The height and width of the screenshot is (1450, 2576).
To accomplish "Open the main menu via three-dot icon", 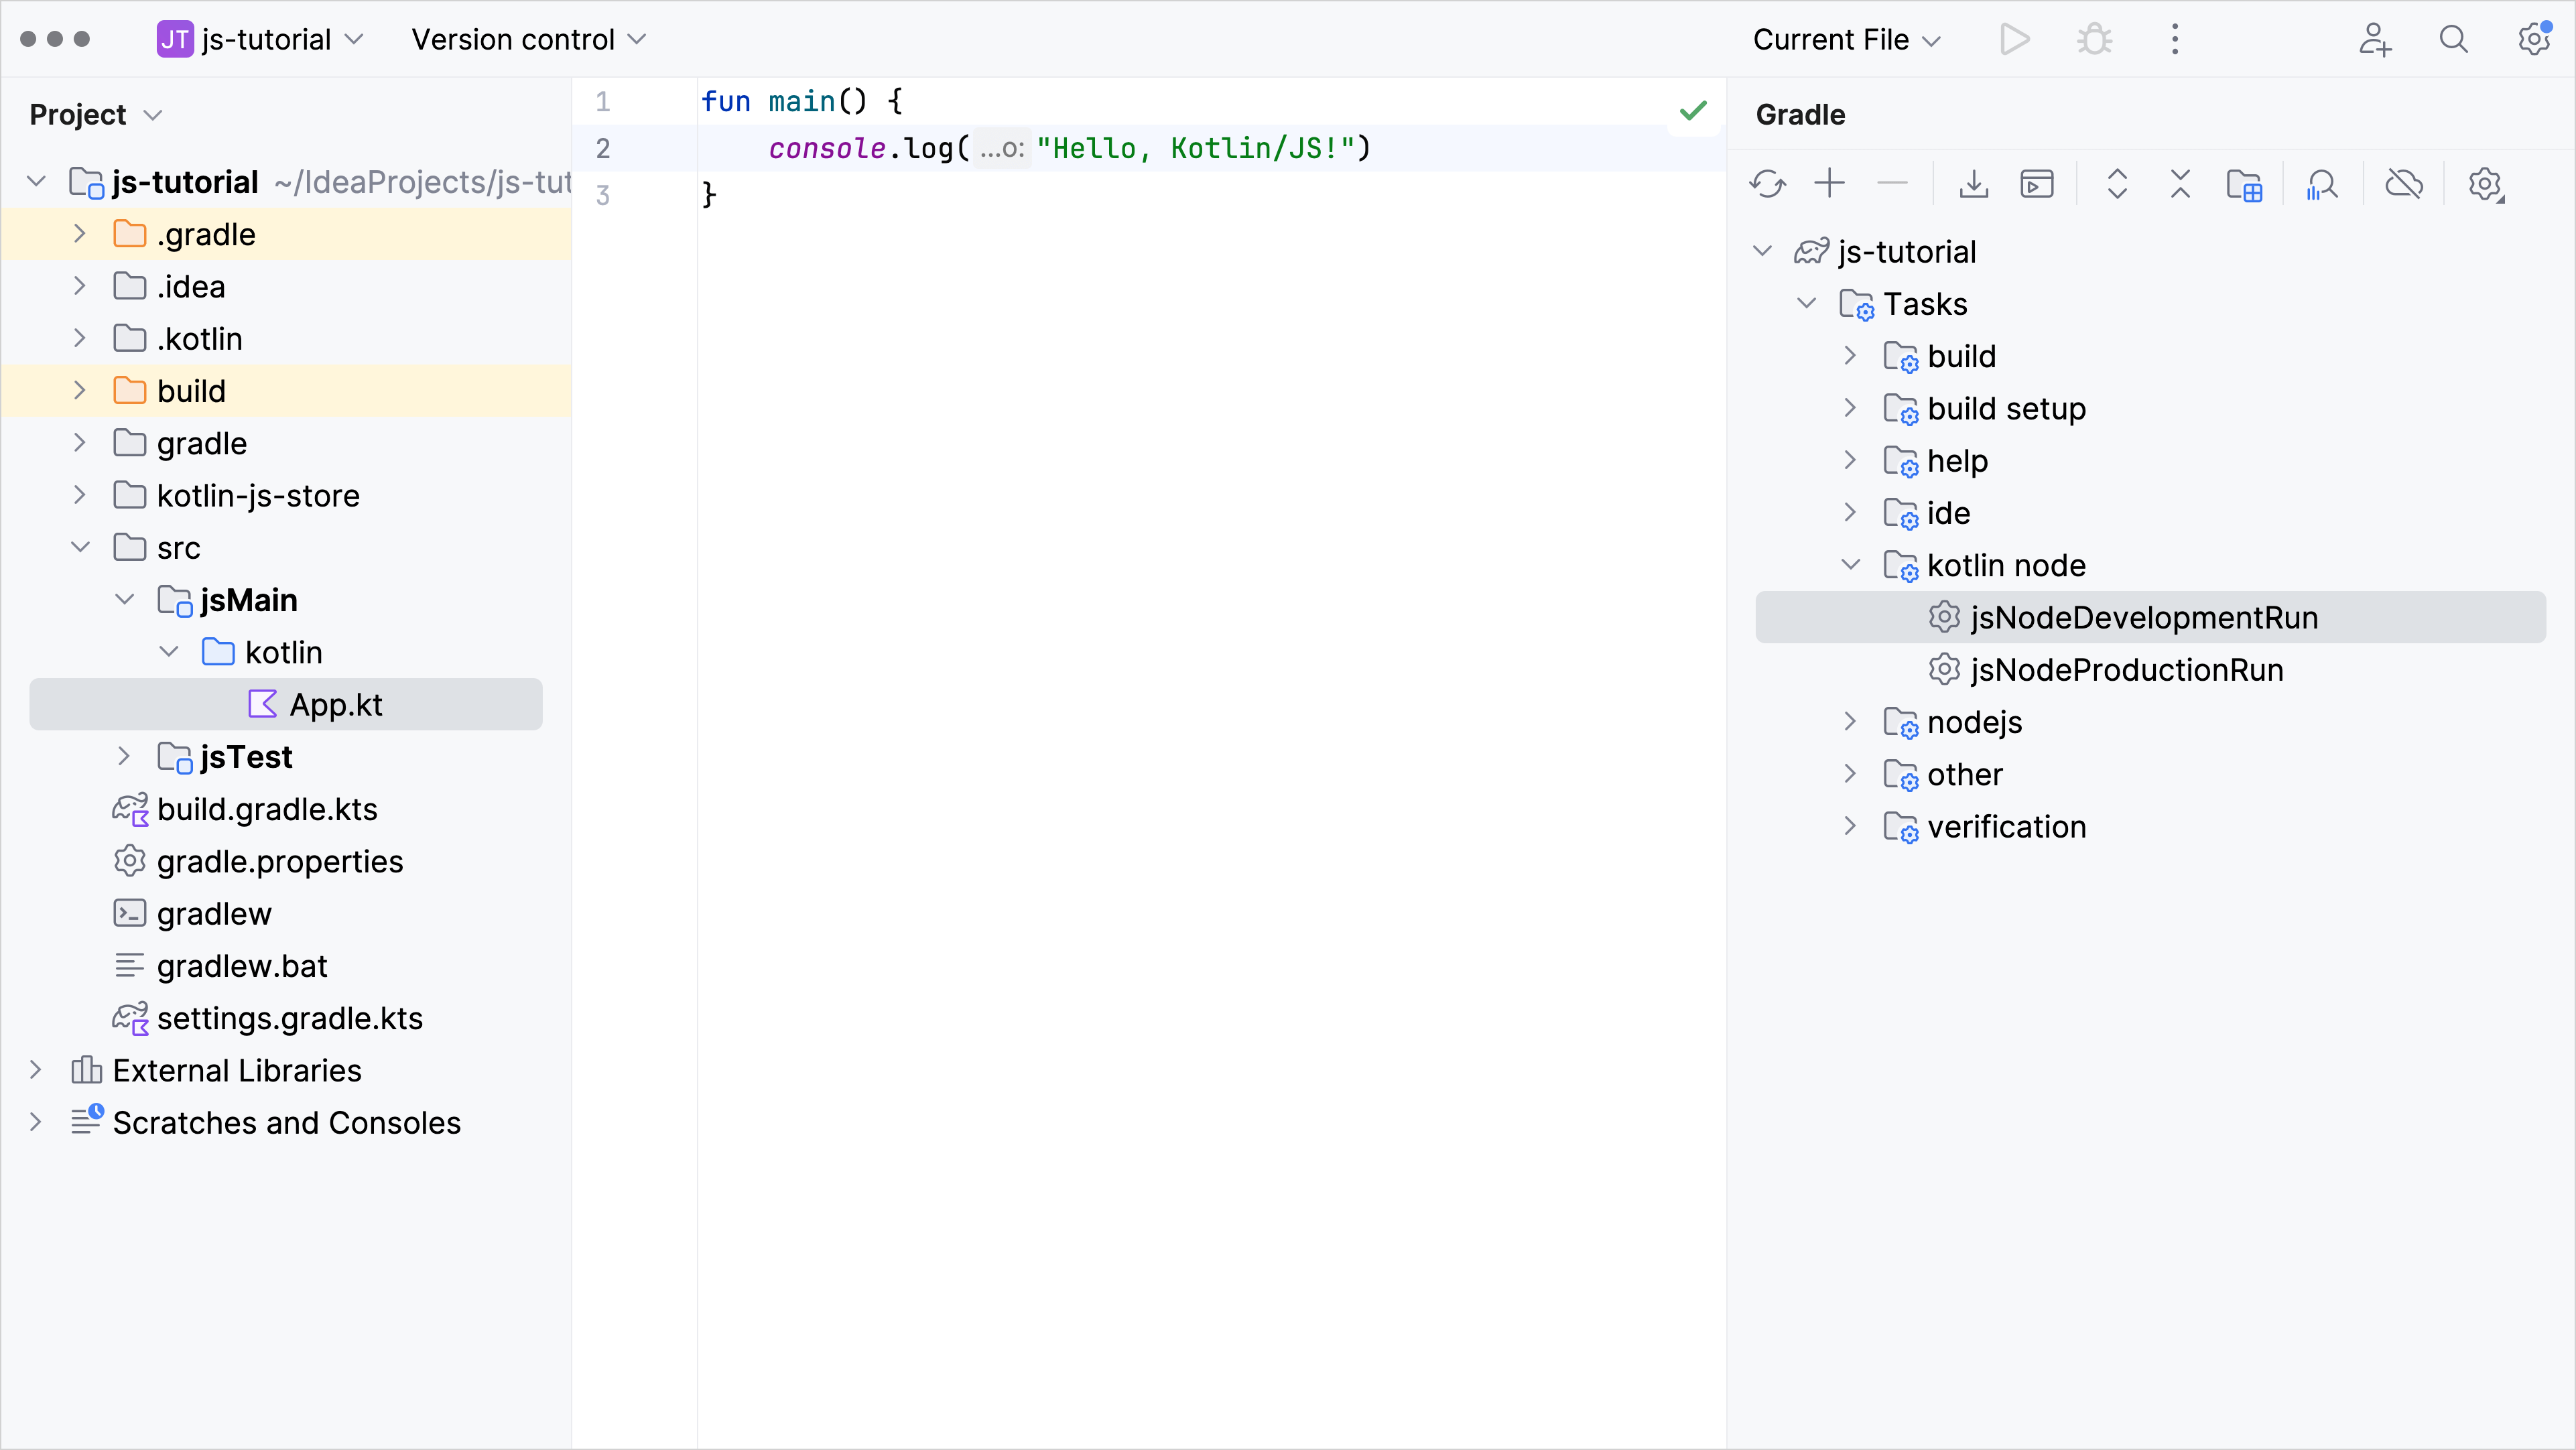I will pos(2174,39).
